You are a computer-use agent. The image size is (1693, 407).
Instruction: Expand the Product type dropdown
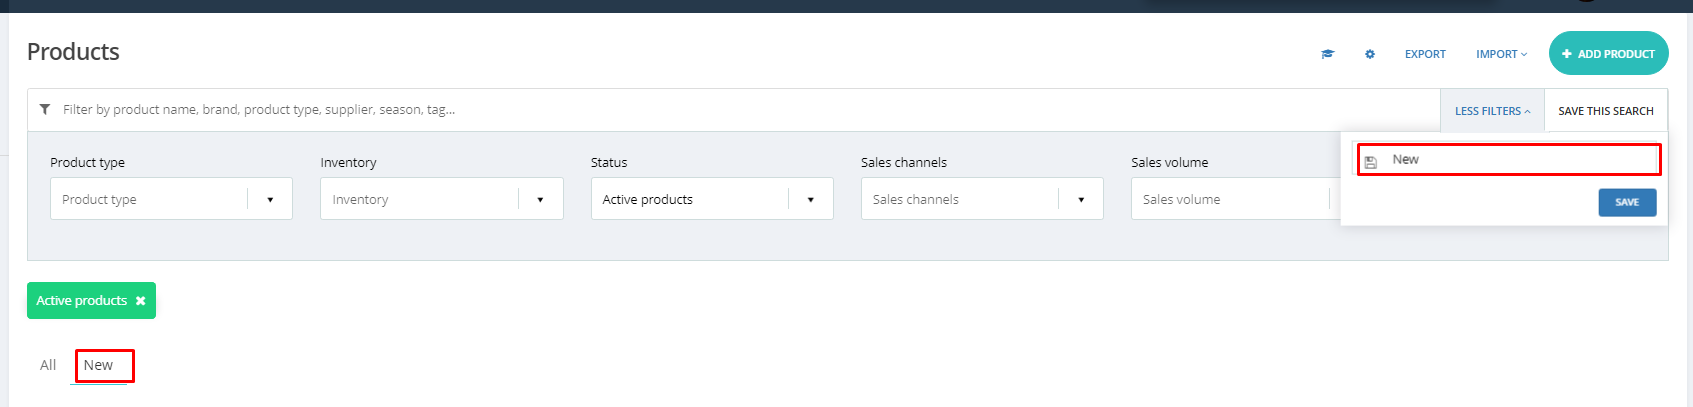pos(270,199)
